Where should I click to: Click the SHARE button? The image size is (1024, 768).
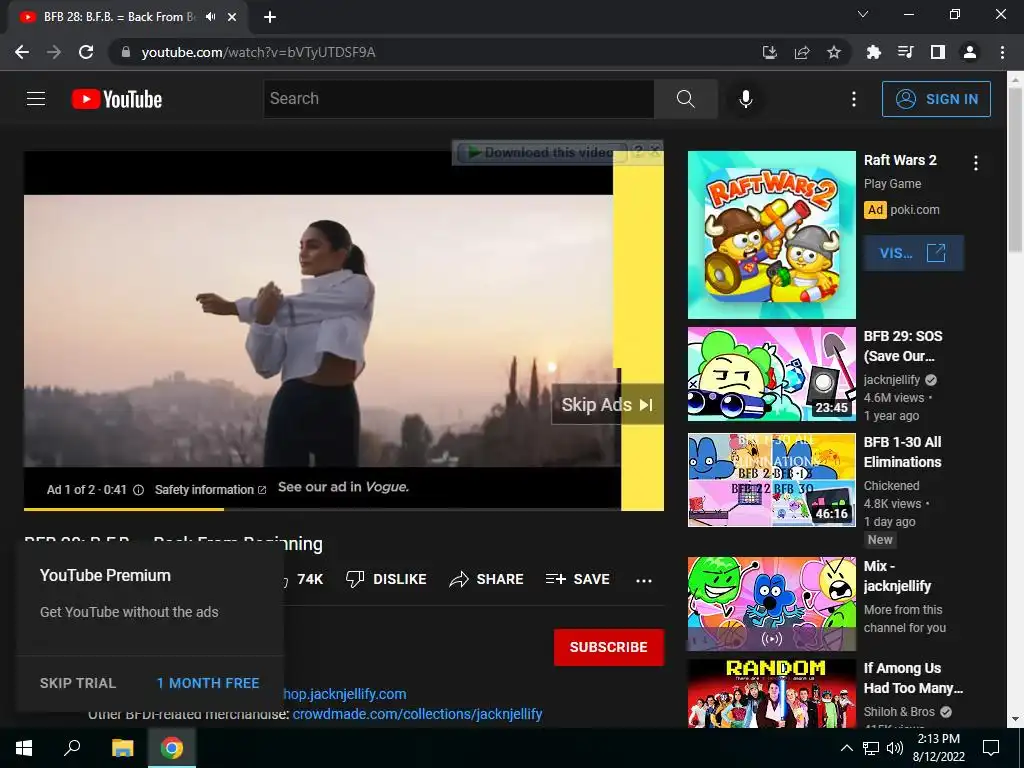(487, 579)
